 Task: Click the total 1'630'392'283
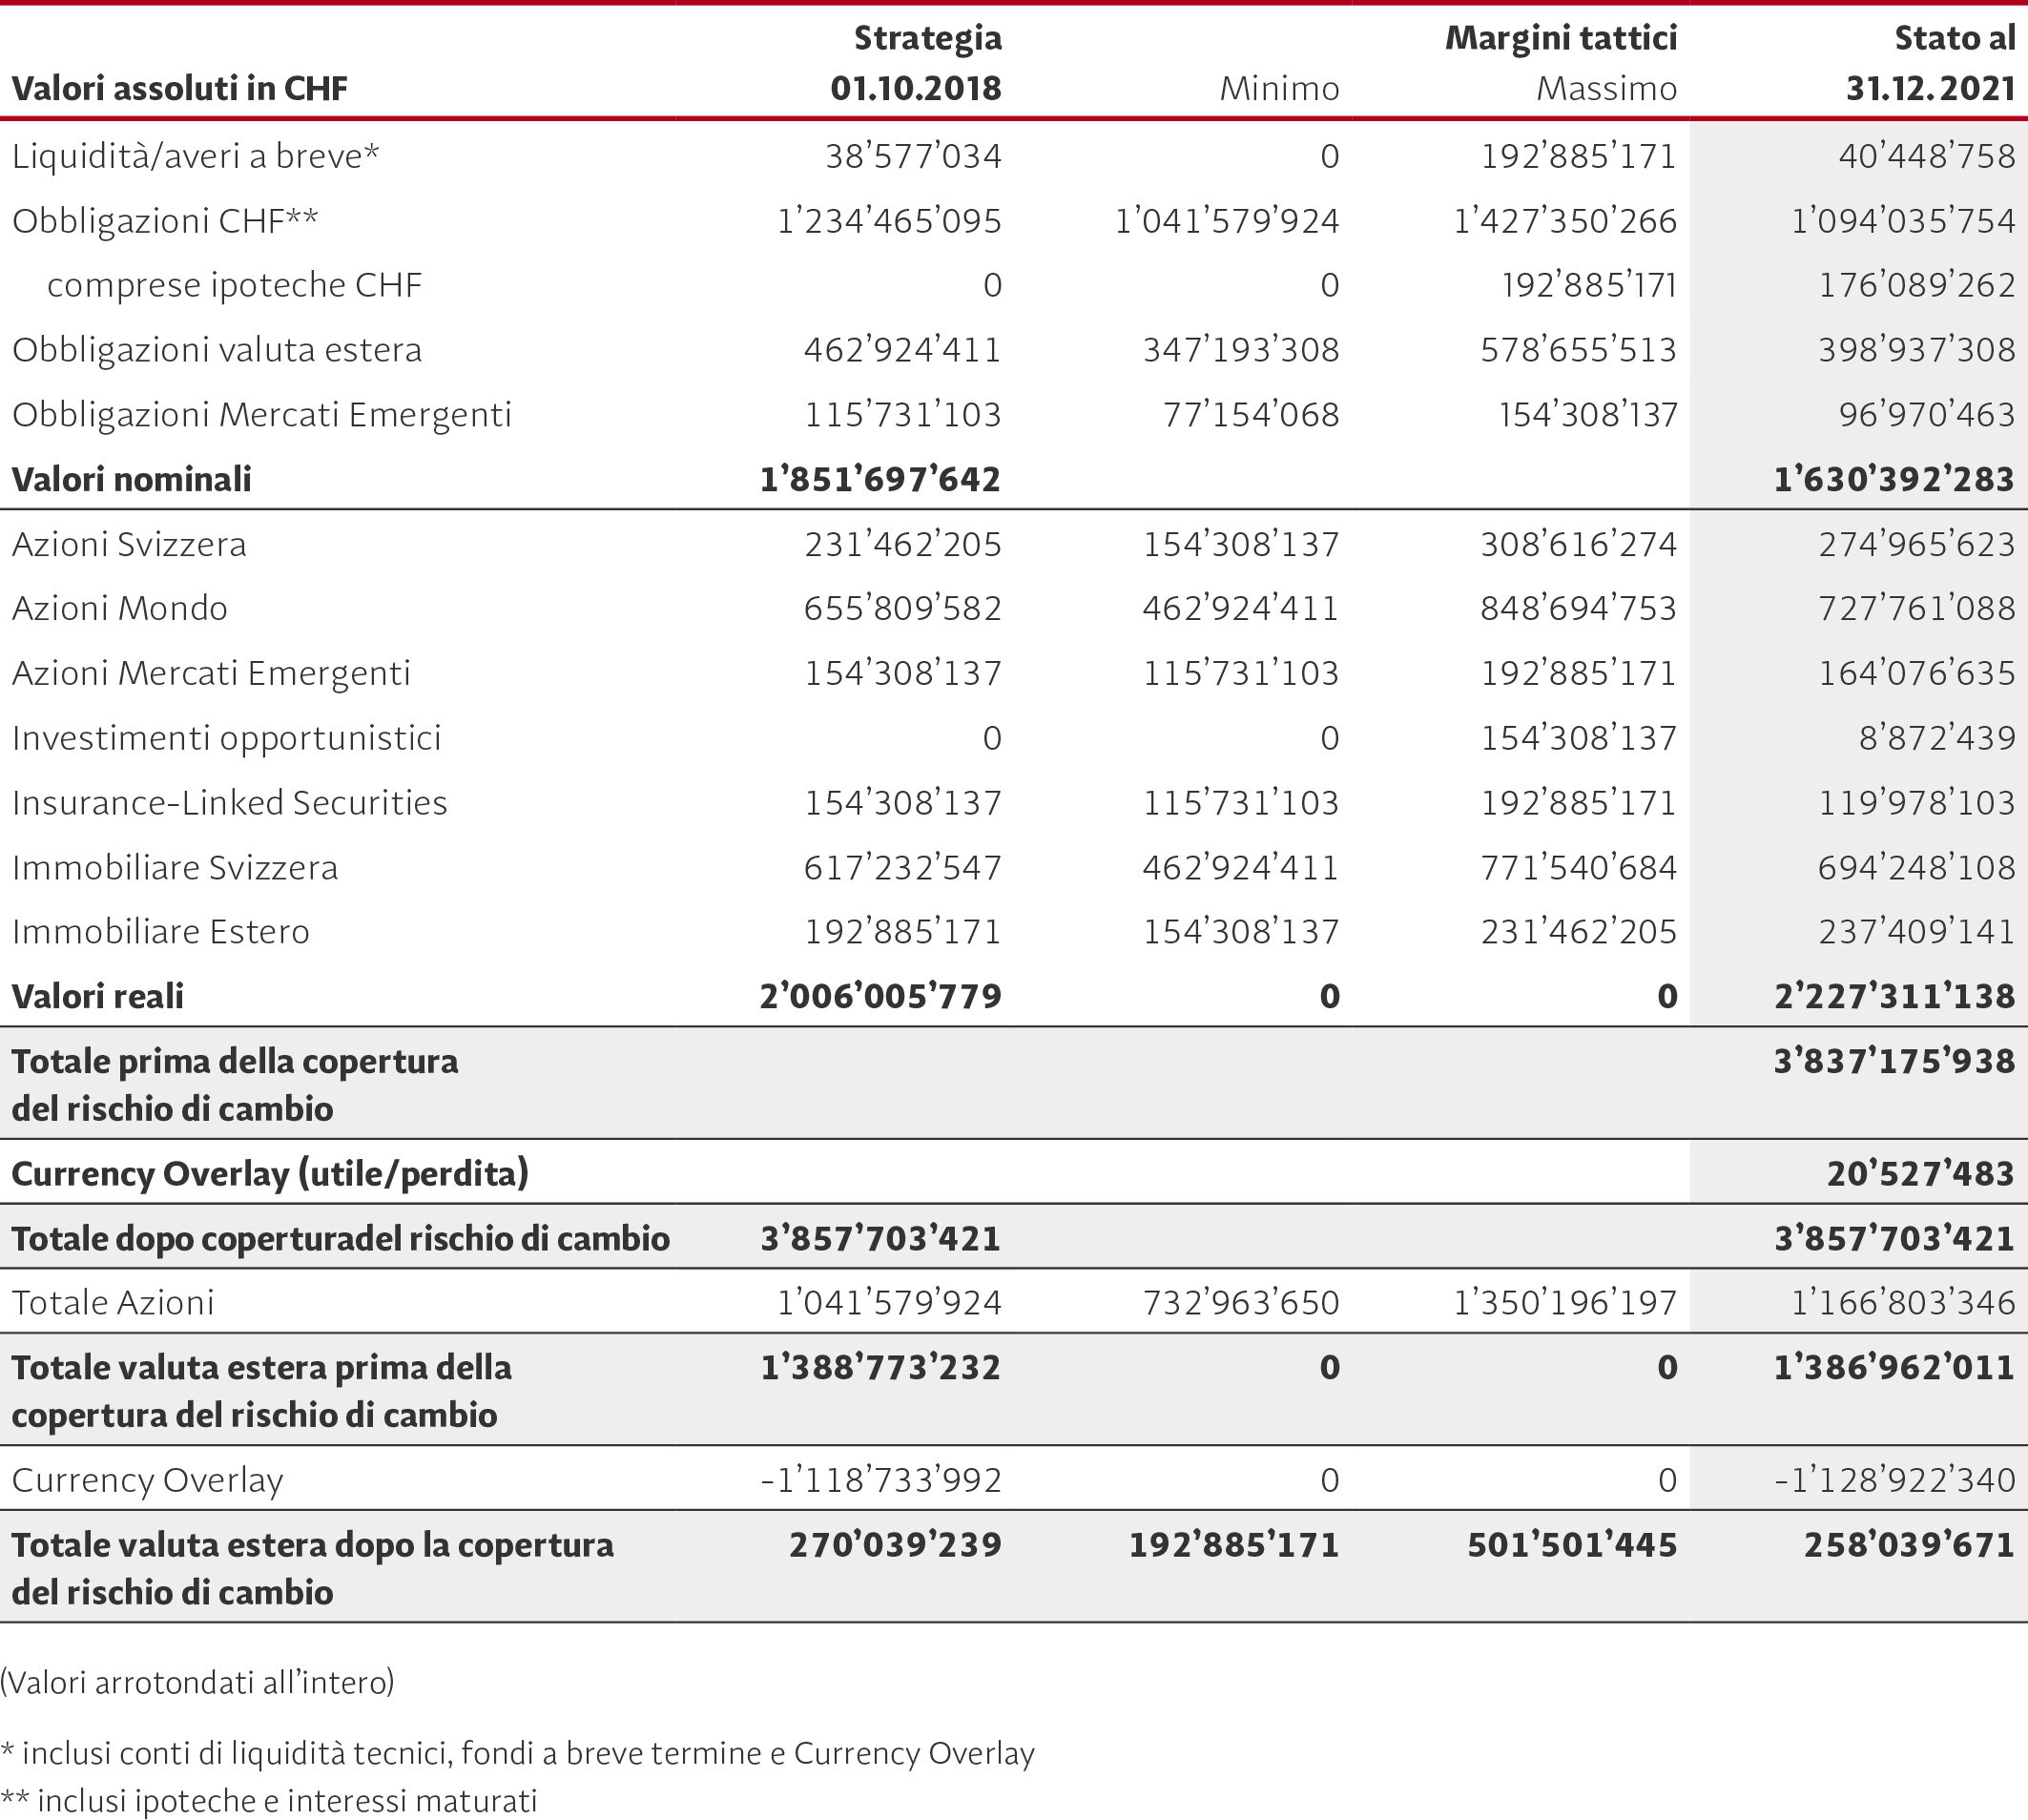pyautogui.click(x=1894, y=480)
